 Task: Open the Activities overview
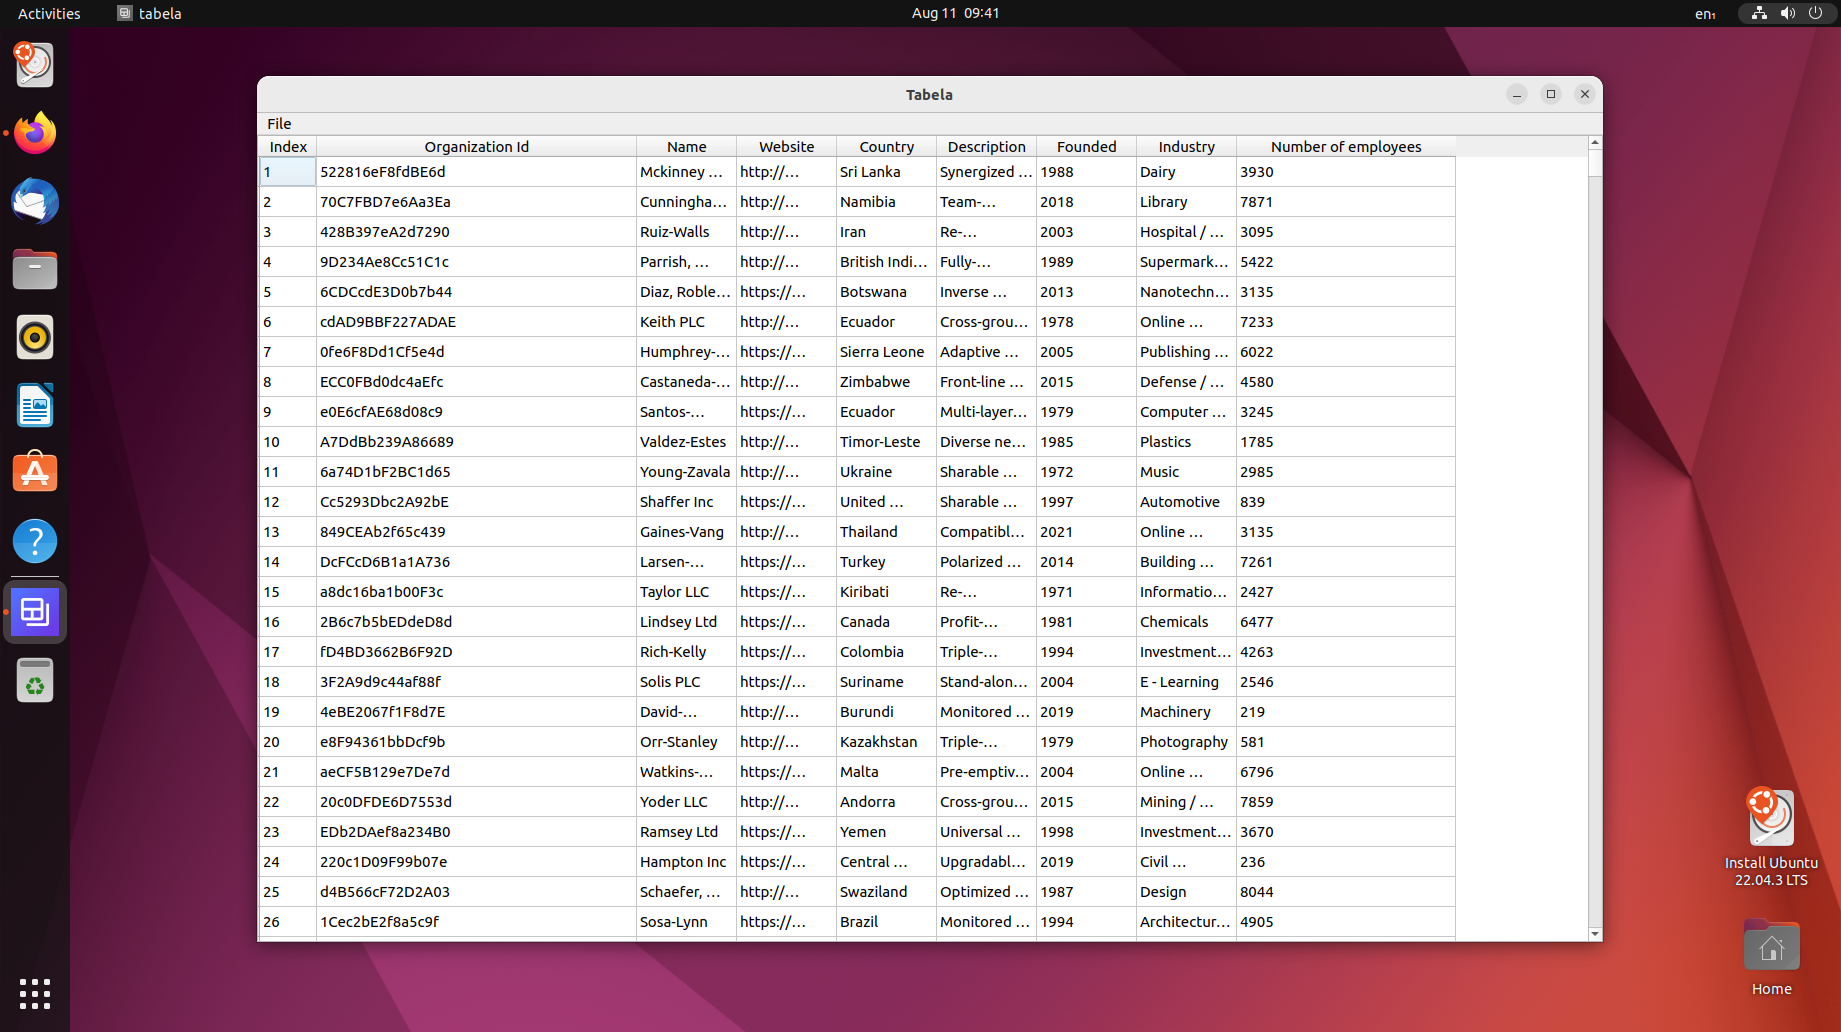(x=49, y=13)
